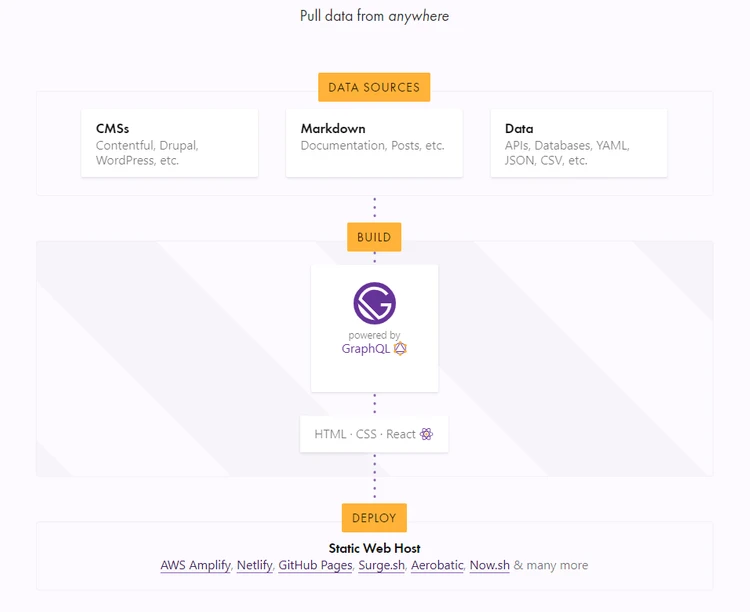
Task: Click the DATA SOURCES label
Action: point(374,87)
